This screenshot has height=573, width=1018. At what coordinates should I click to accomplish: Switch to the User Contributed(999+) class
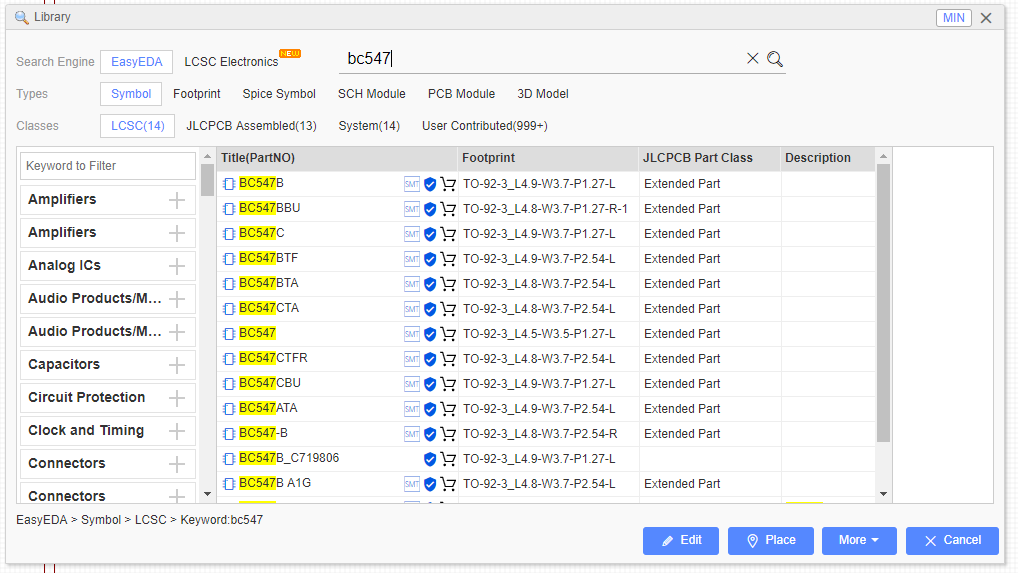(485, 126)
